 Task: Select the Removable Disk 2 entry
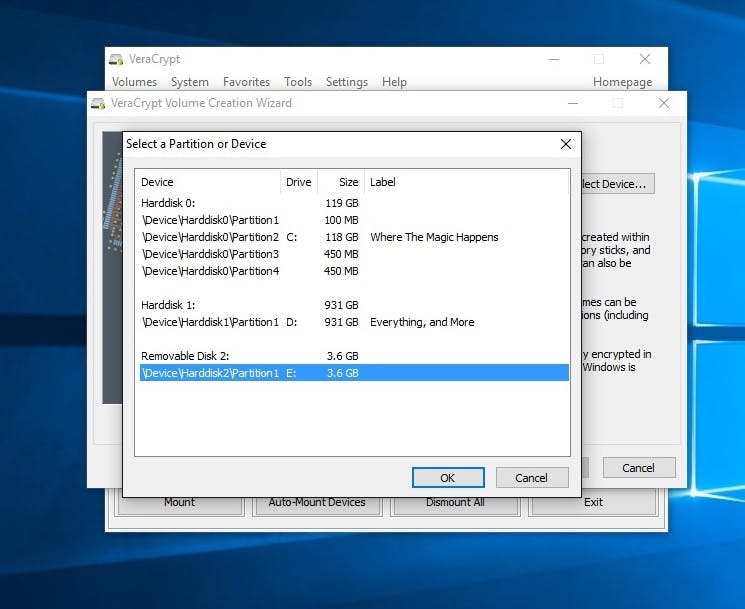(185, 356)
